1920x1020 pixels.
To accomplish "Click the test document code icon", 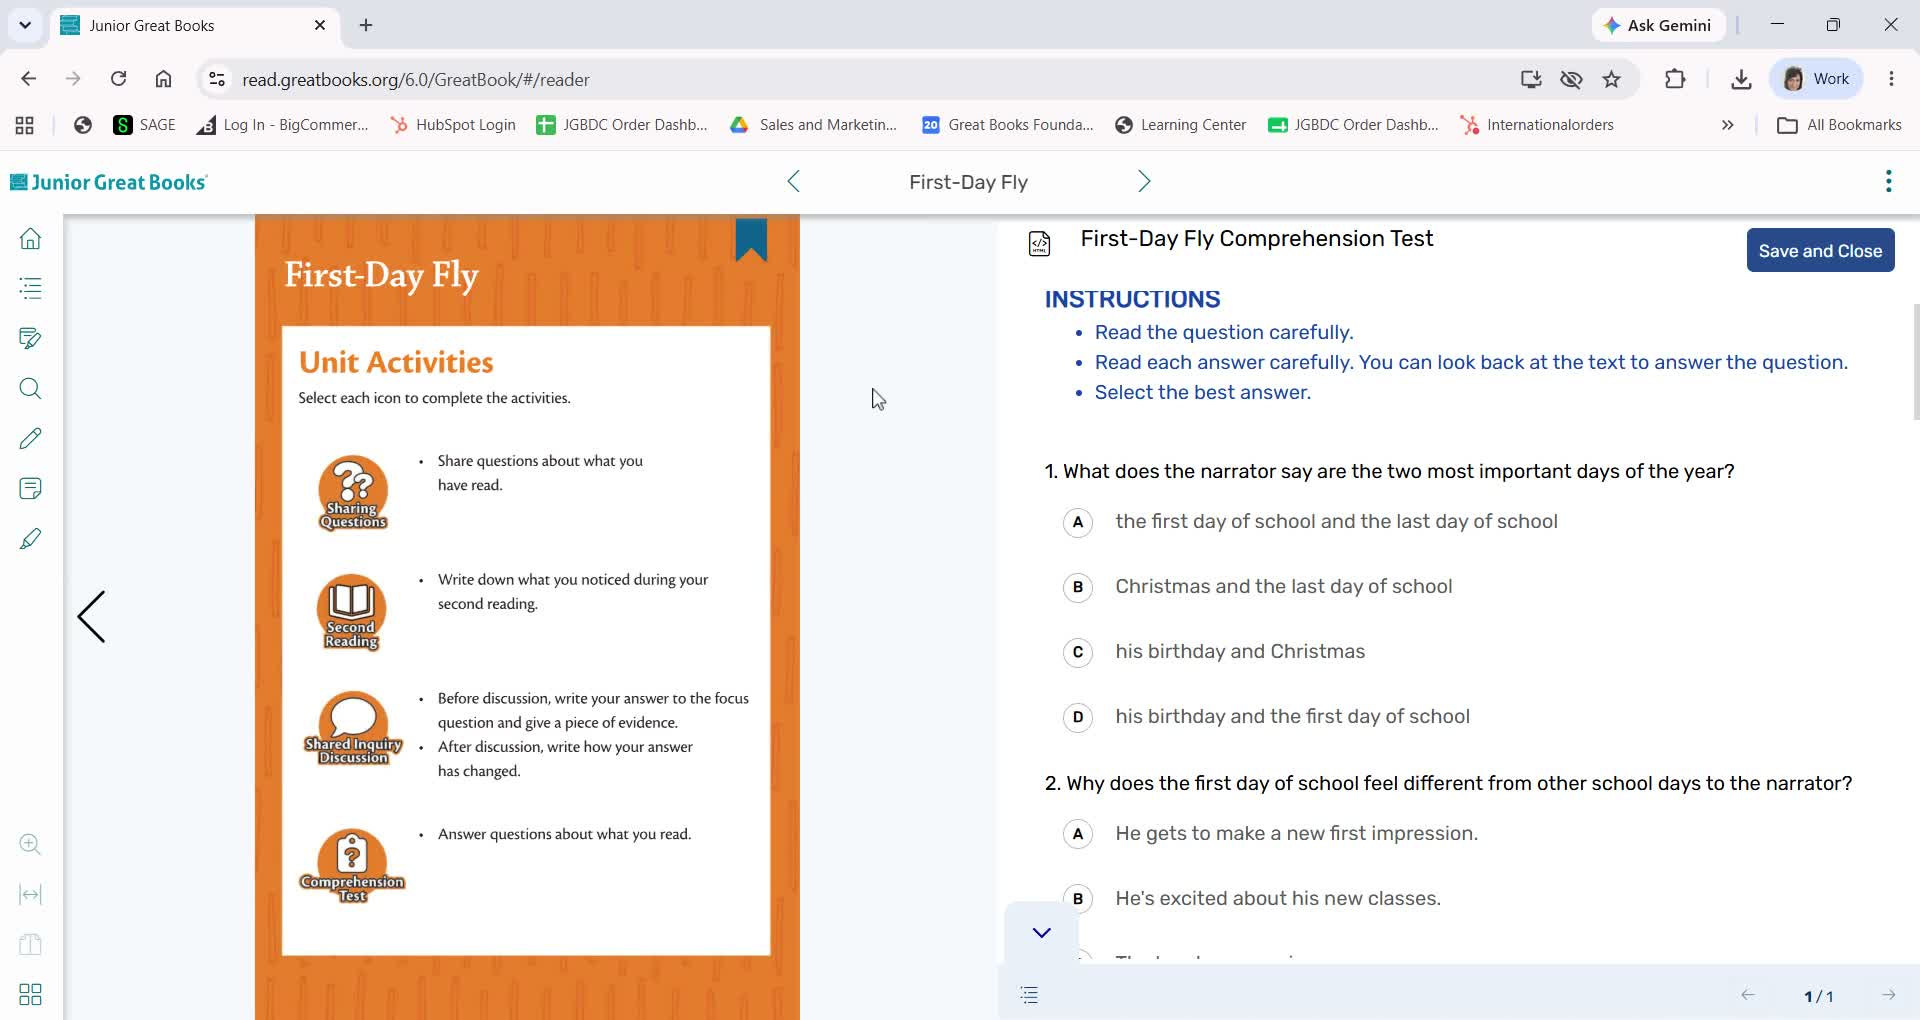I will (x=1040, y=243).
